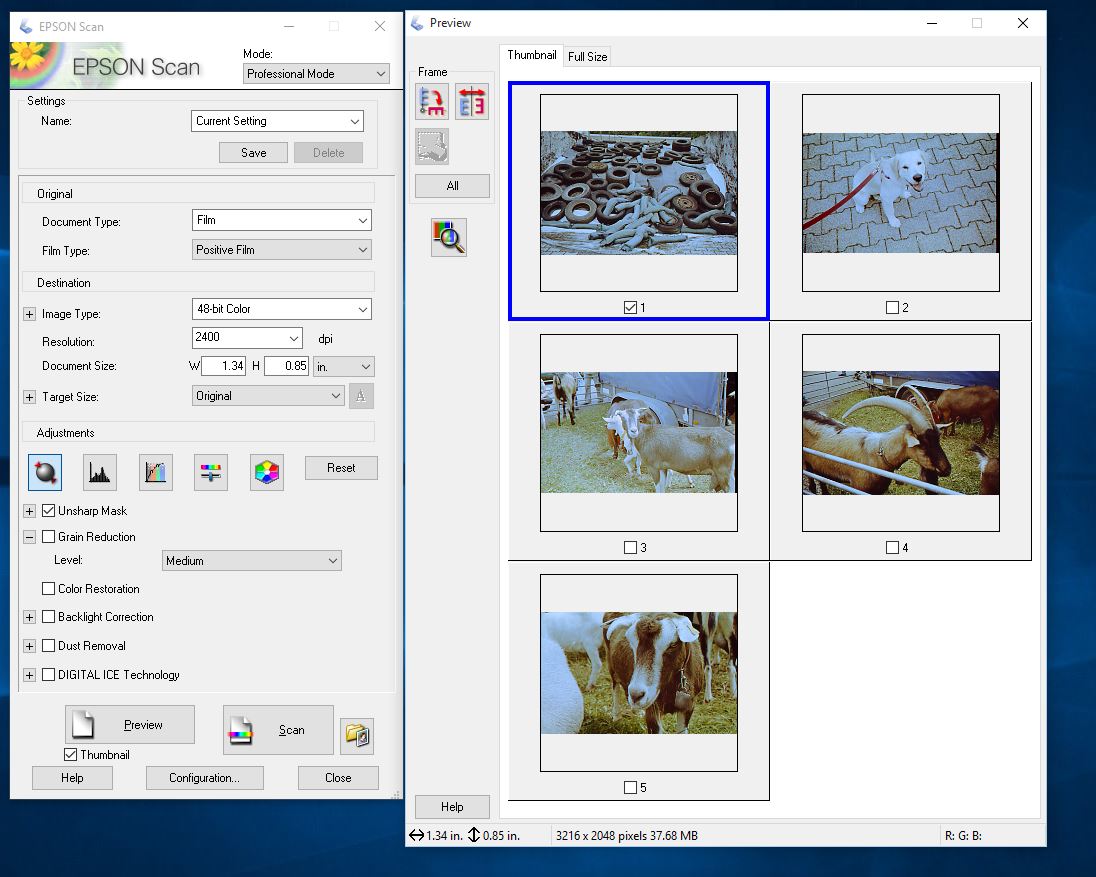Click the Configuration... button
This screenshot has height=877, width=1096.
click(x=204, y=778)
